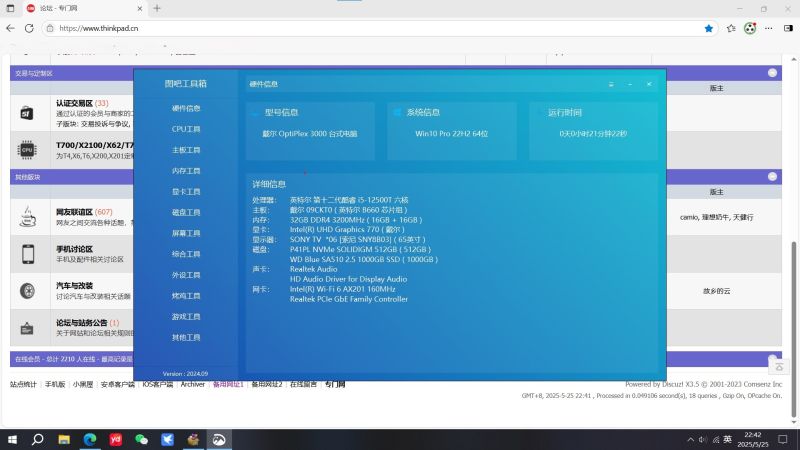Click the car wheel forum icon

coord(27,291)
